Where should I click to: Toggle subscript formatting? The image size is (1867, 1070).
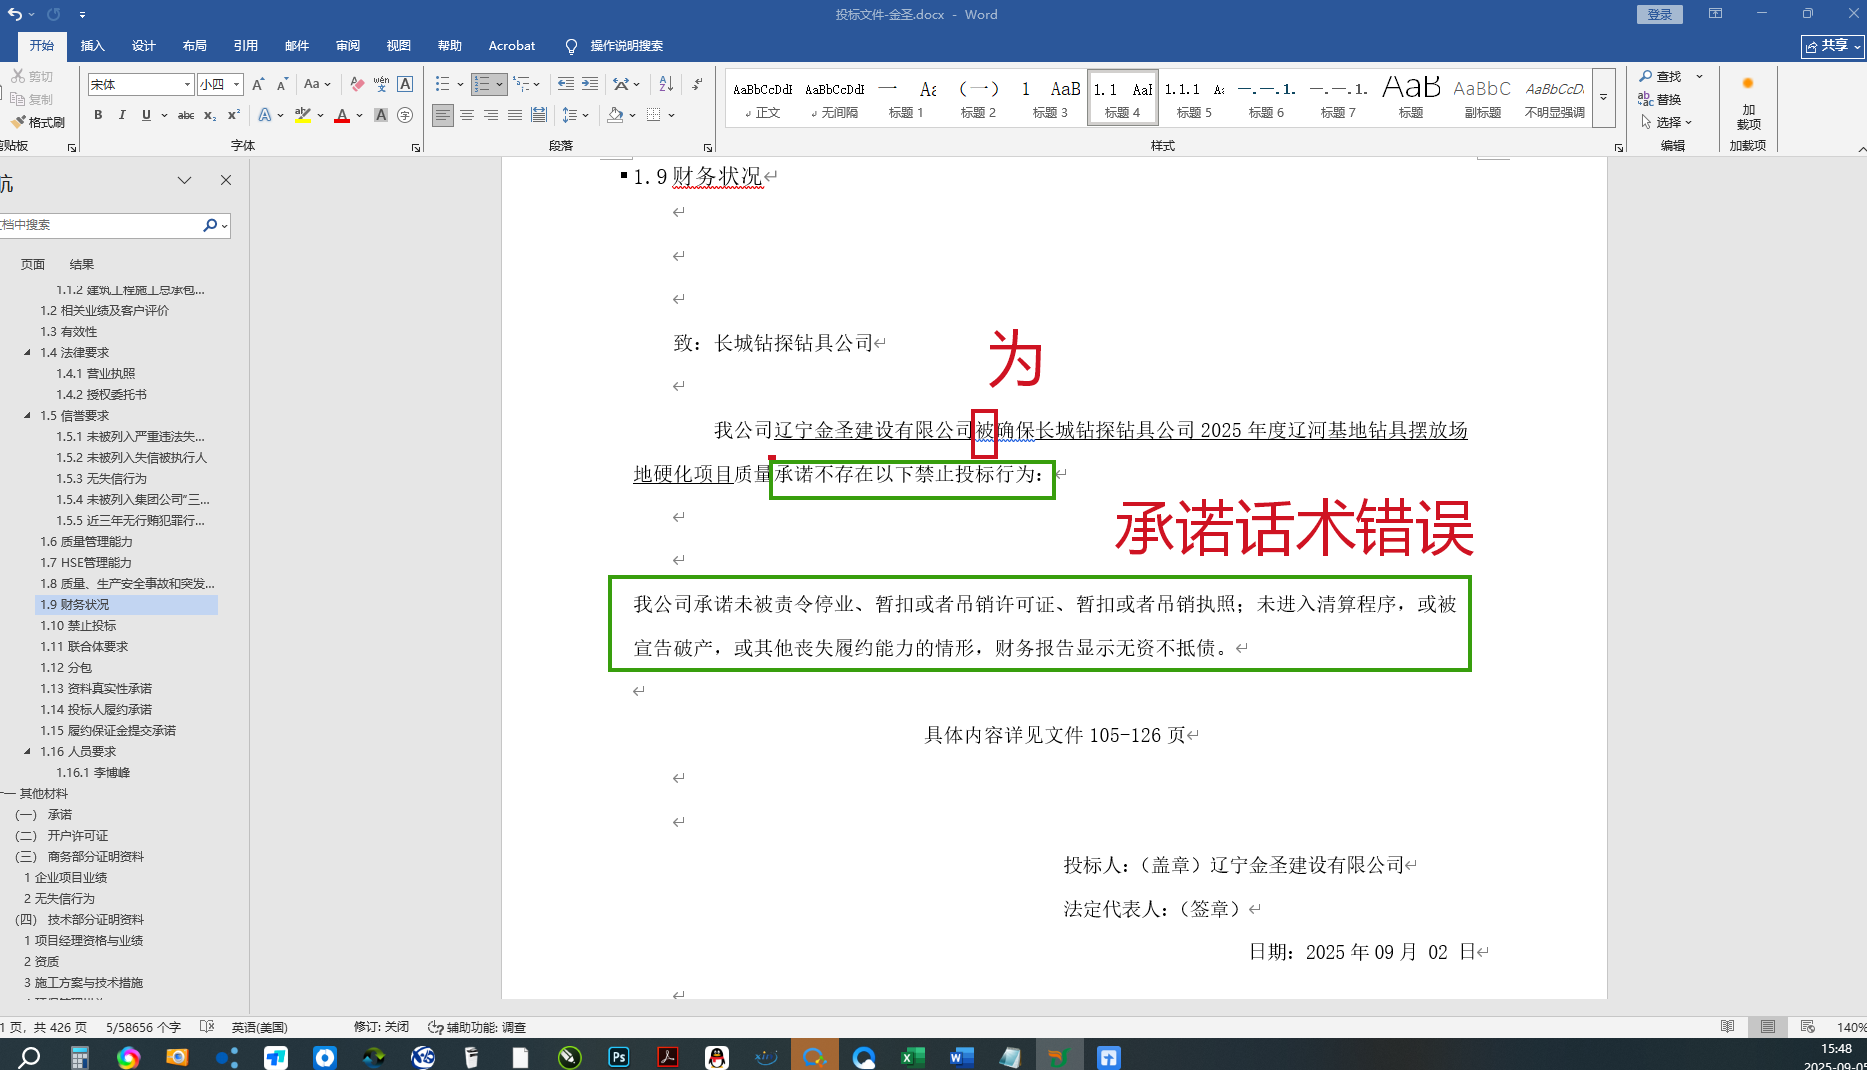tap(210, 115)
